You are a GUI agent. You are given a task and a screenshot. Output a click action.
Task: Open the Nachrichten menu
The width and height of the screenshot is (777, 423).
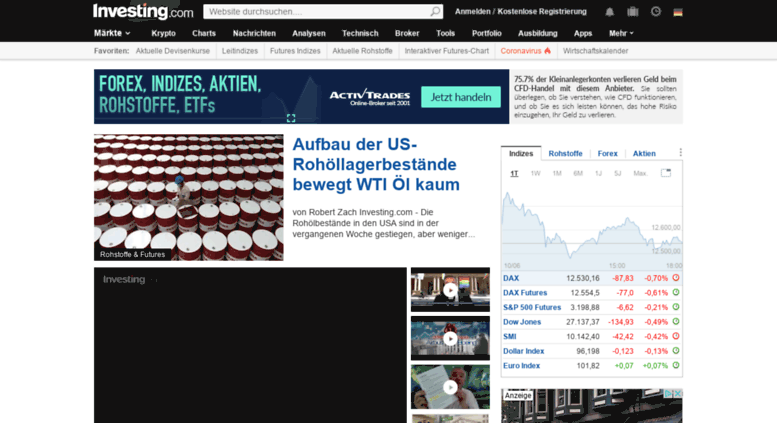[254, 33]
